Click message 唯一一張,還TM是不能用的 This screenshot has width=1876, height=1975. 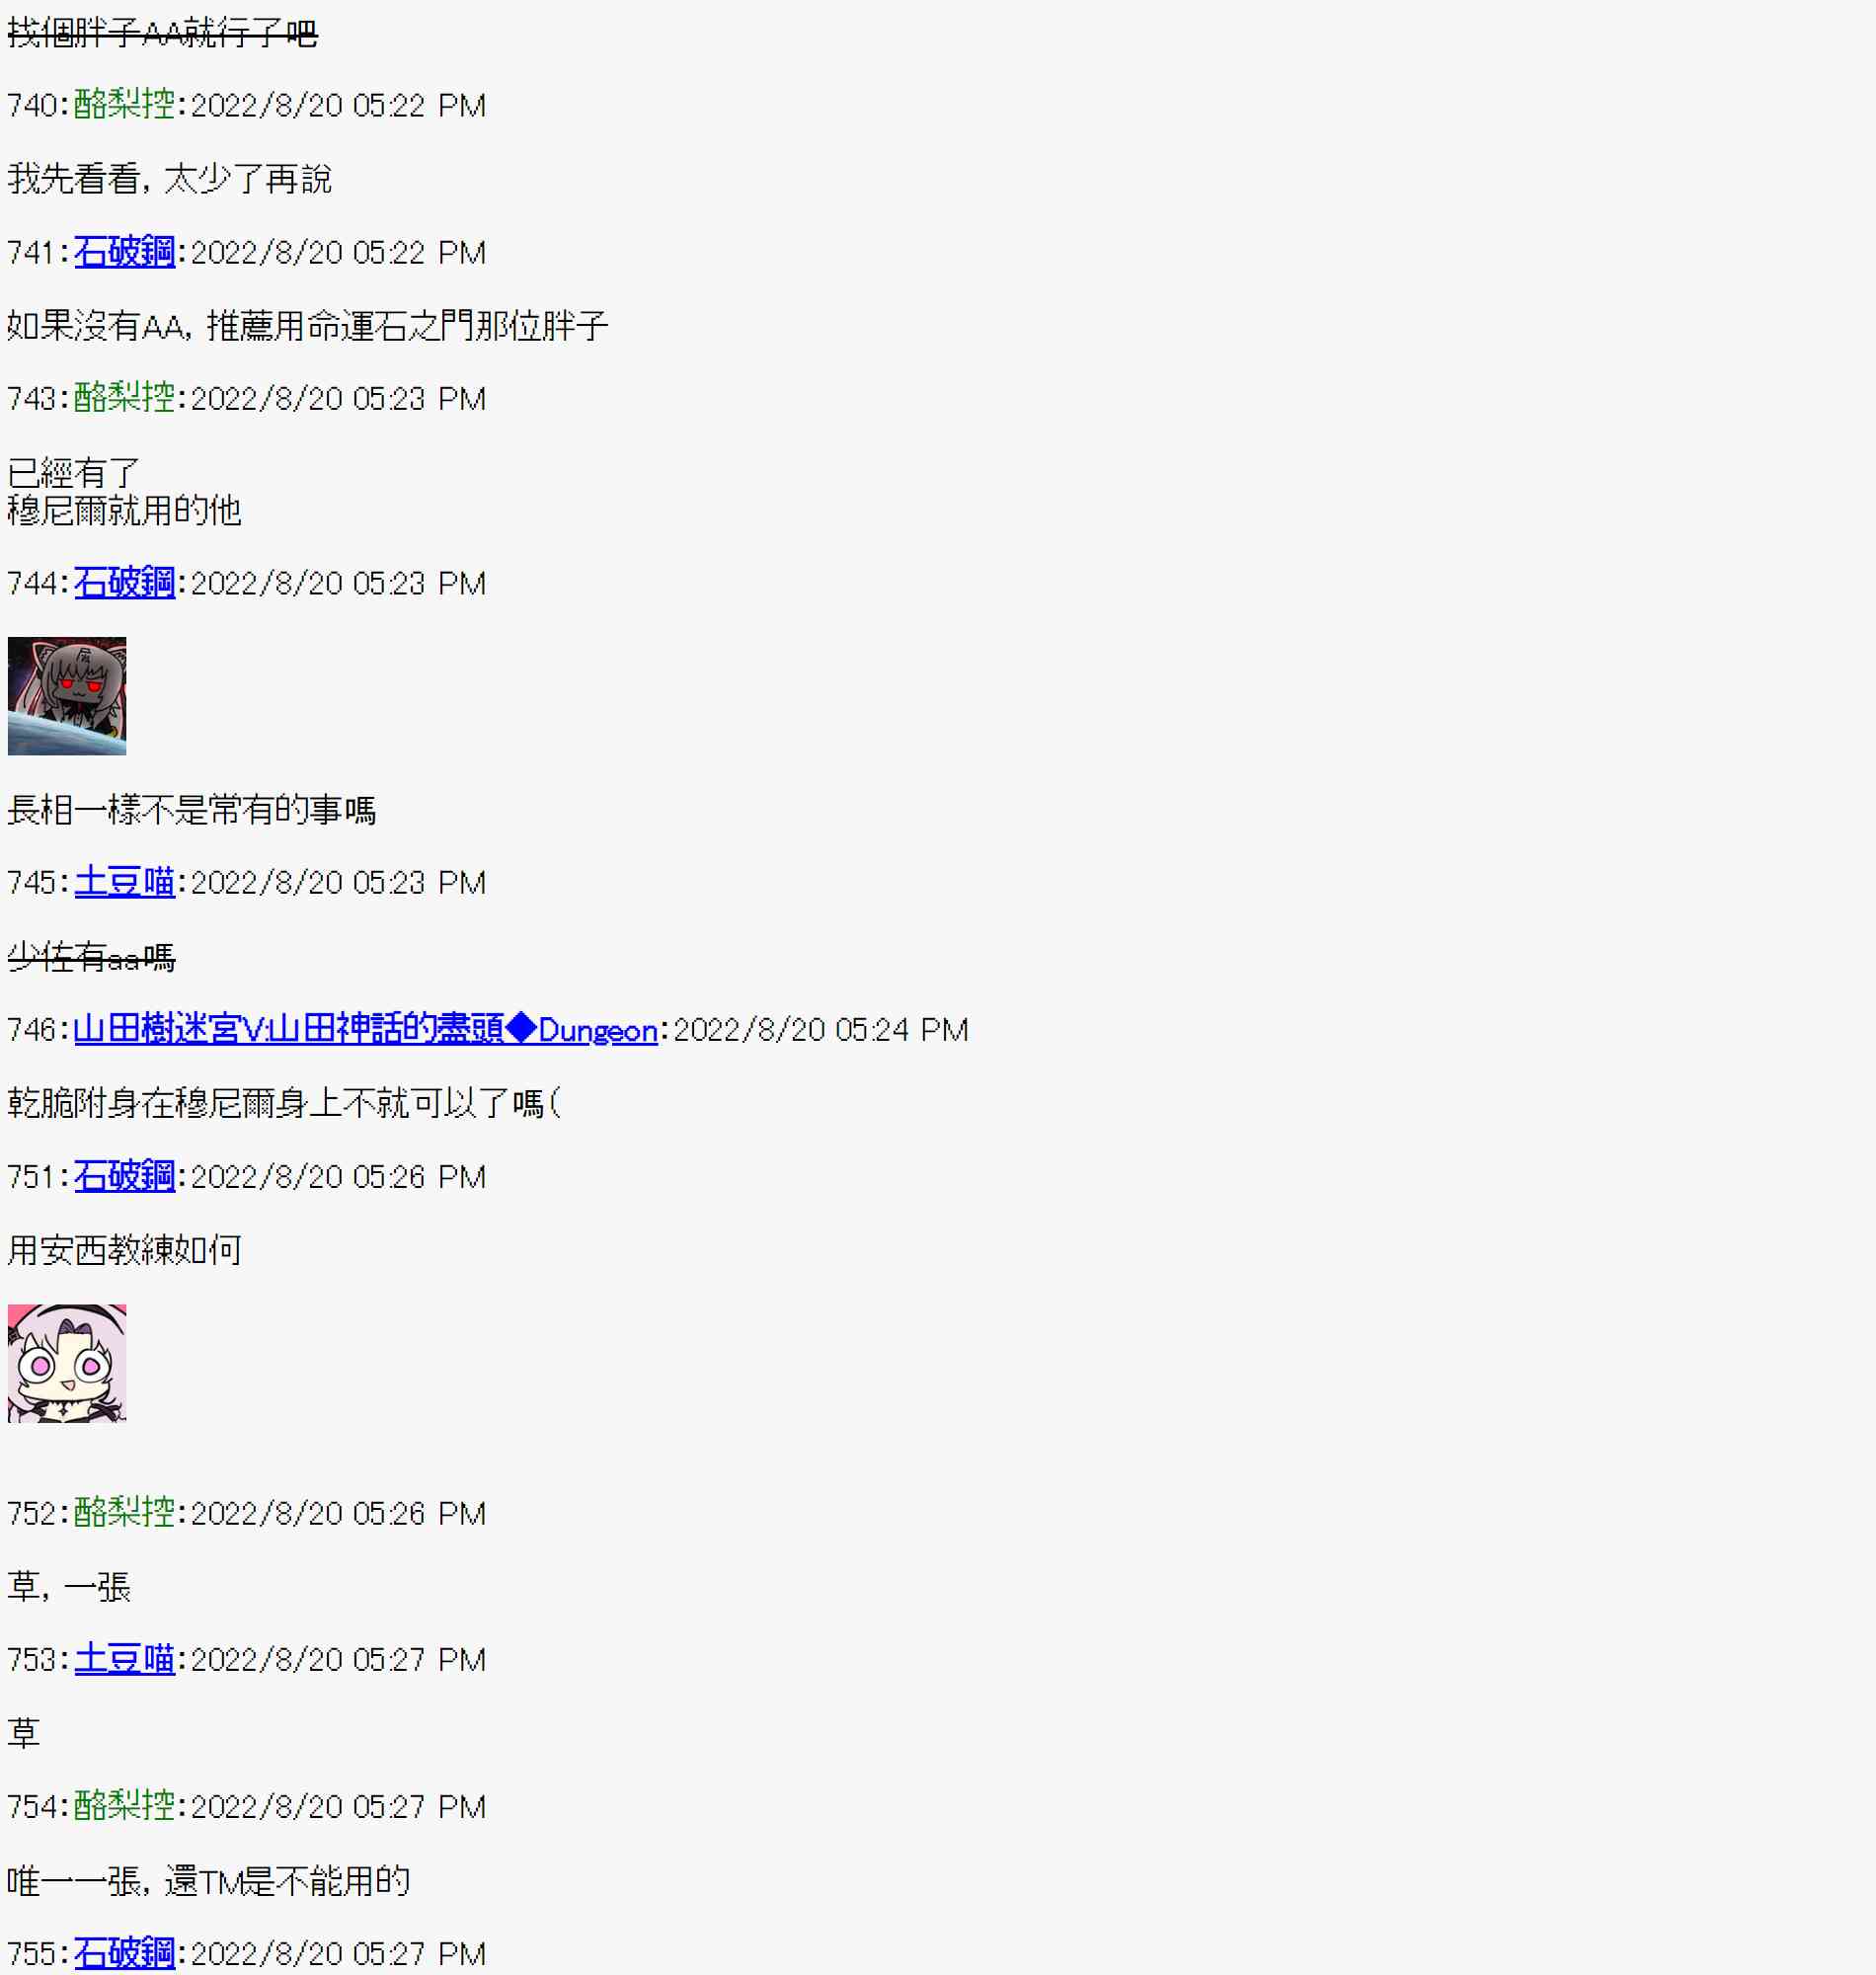point(209,1881)
